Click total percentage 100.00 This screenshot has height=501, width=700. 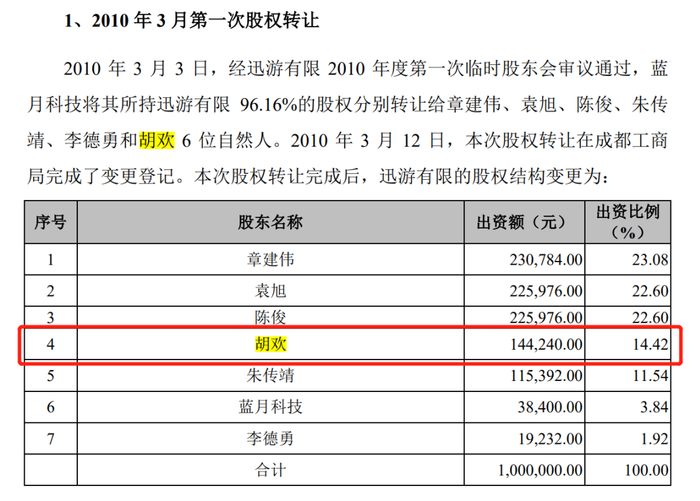pos(646,470)
